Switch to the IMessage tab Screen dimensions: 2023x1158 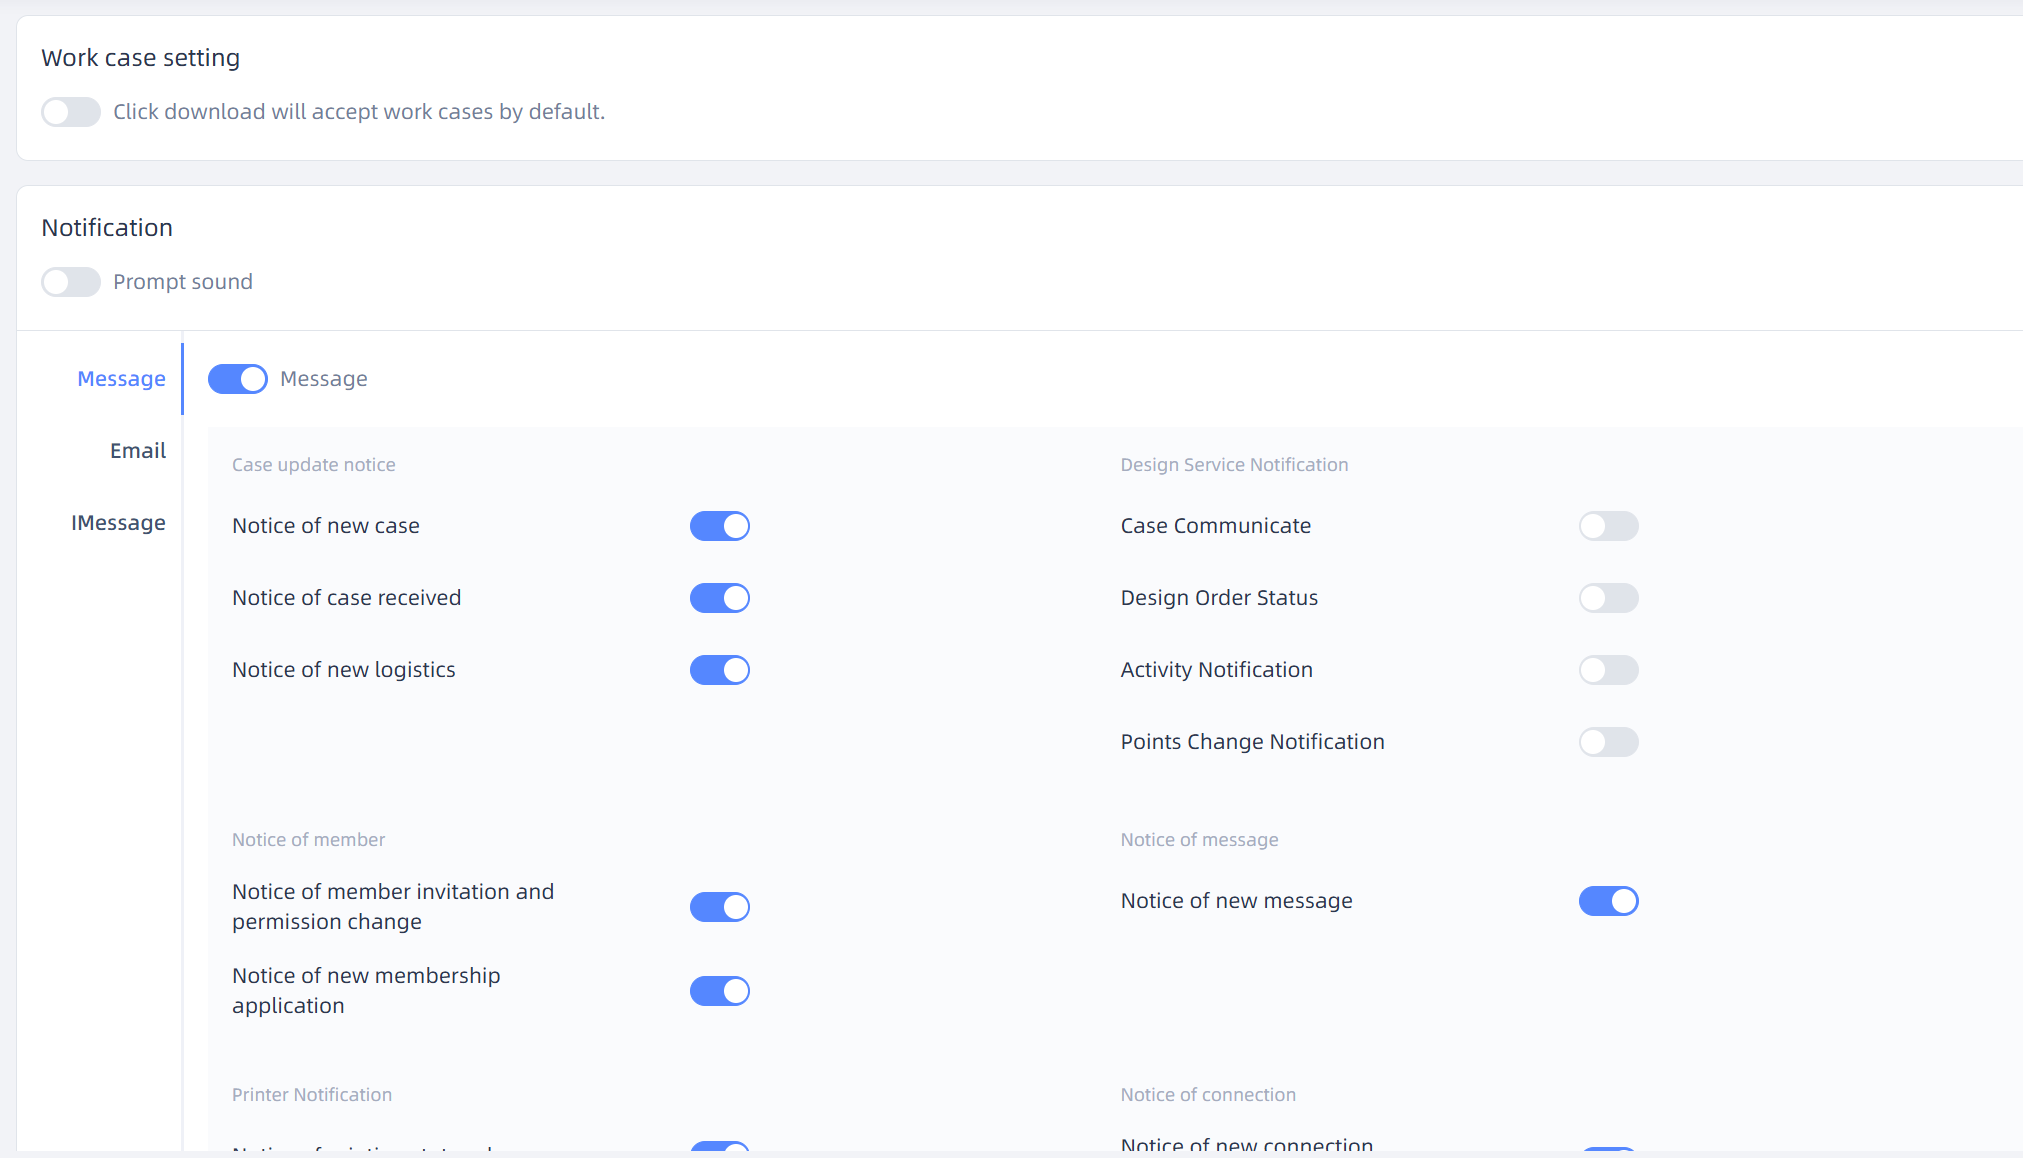(118, 523)
